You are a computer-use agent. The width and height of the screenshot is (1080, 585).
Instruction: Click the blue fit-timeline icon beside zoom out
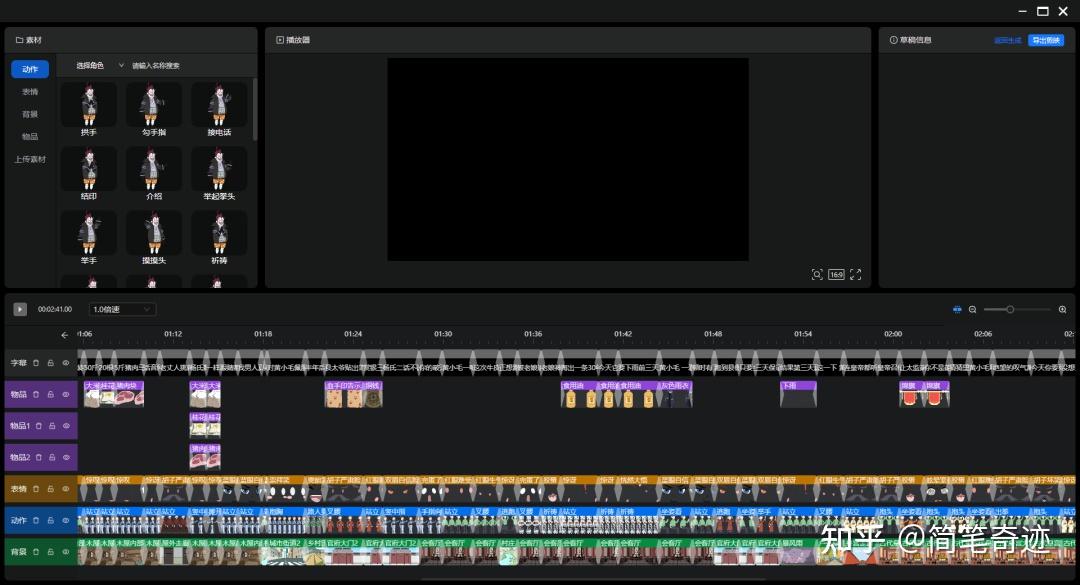coord(957,309)
